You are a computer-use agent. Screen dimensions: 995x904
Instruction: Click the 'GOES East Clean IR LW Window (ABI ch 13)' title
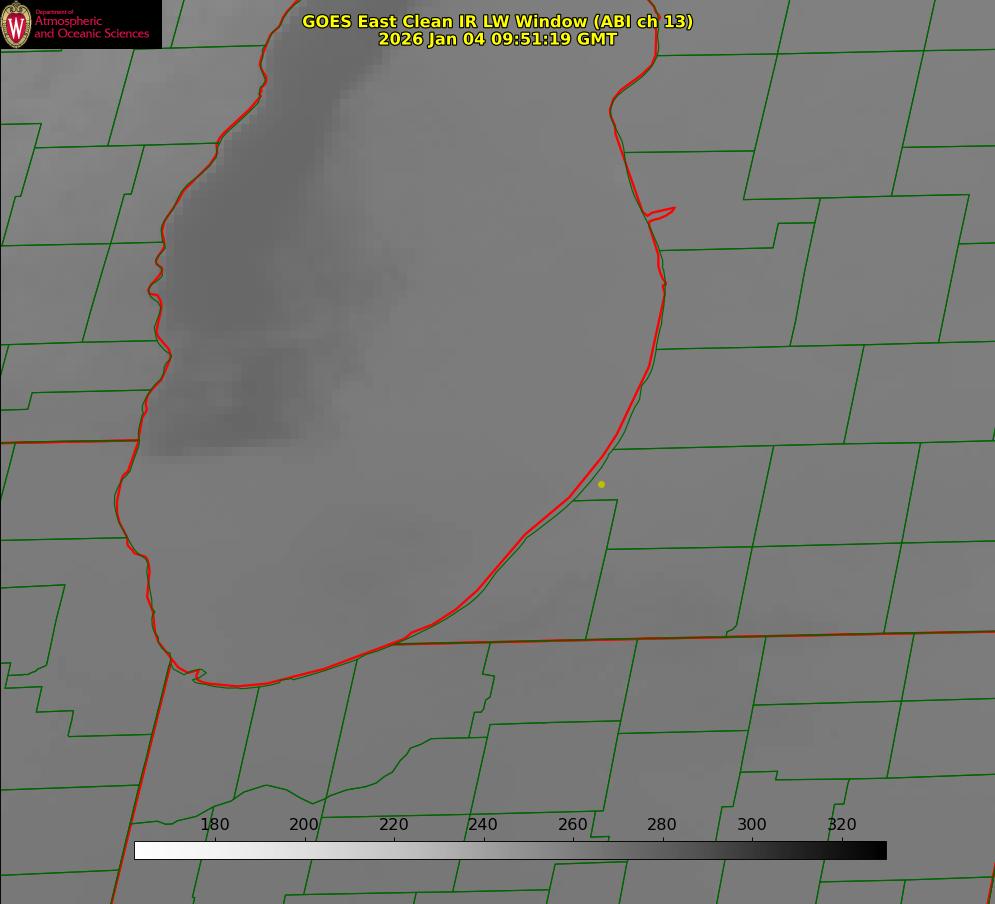[x=498, y=21]
